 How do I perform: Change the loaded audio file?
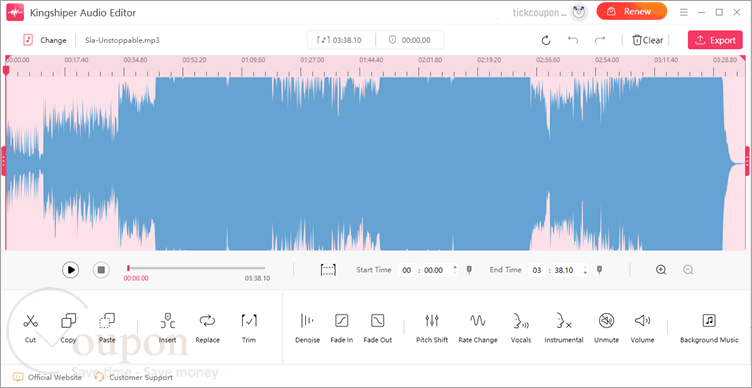45,40
